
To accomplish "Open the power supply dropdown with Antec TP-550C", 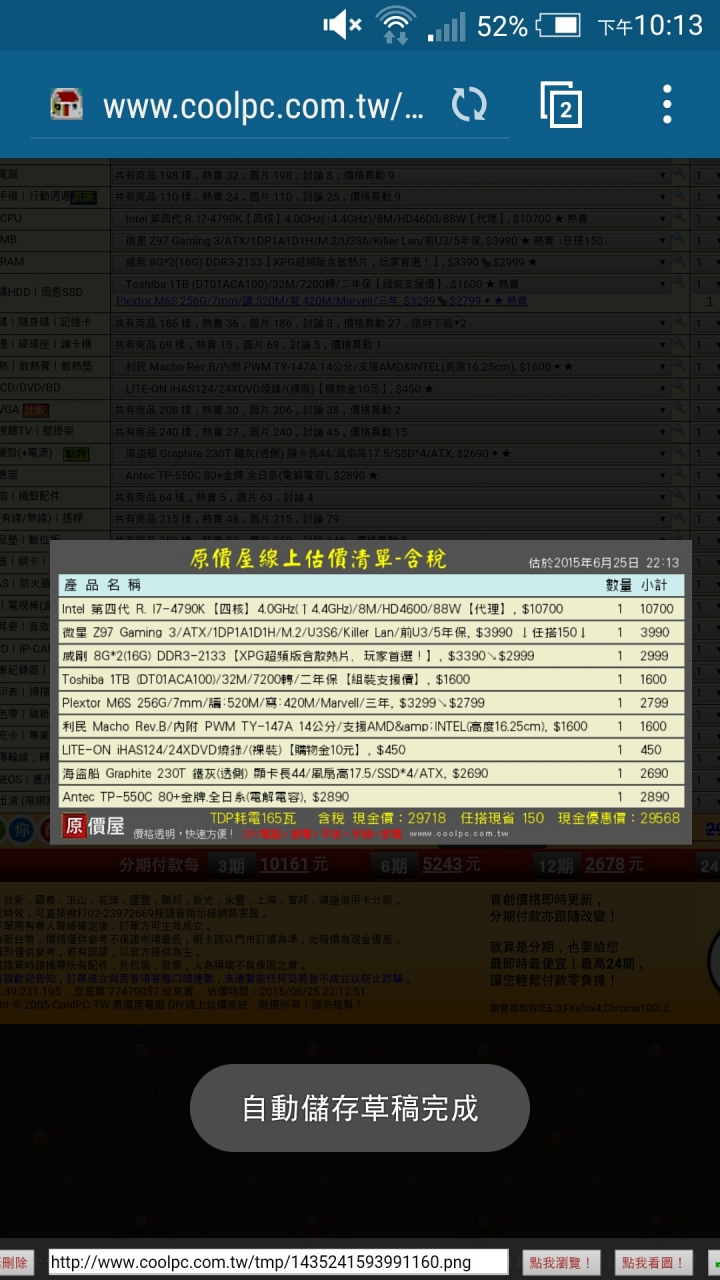I will coord(391,476).
